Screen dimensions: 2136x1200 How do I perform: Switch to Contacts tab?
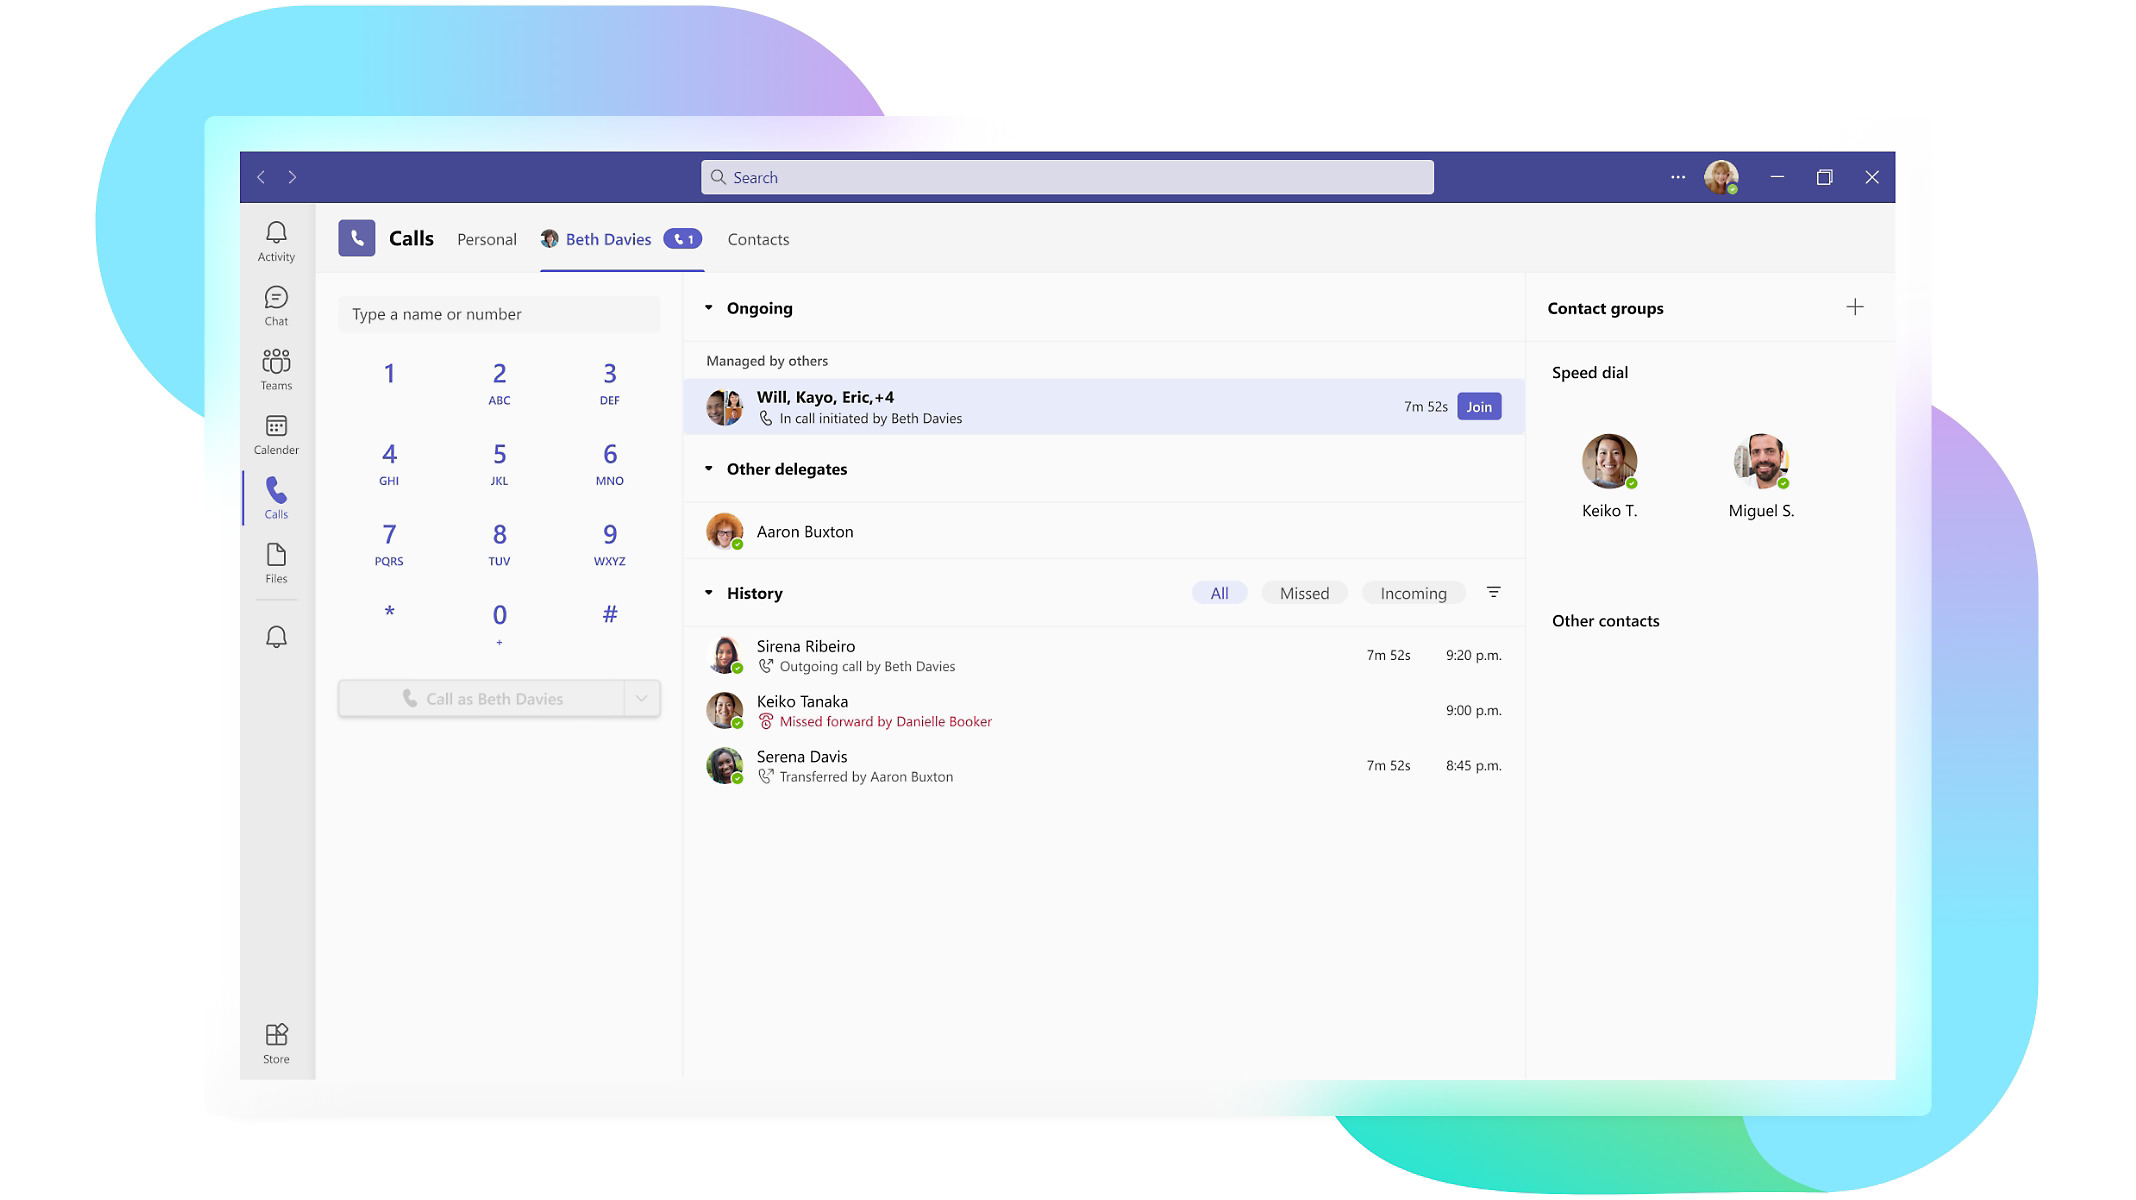pyautogui.click(x=758, y=239)
